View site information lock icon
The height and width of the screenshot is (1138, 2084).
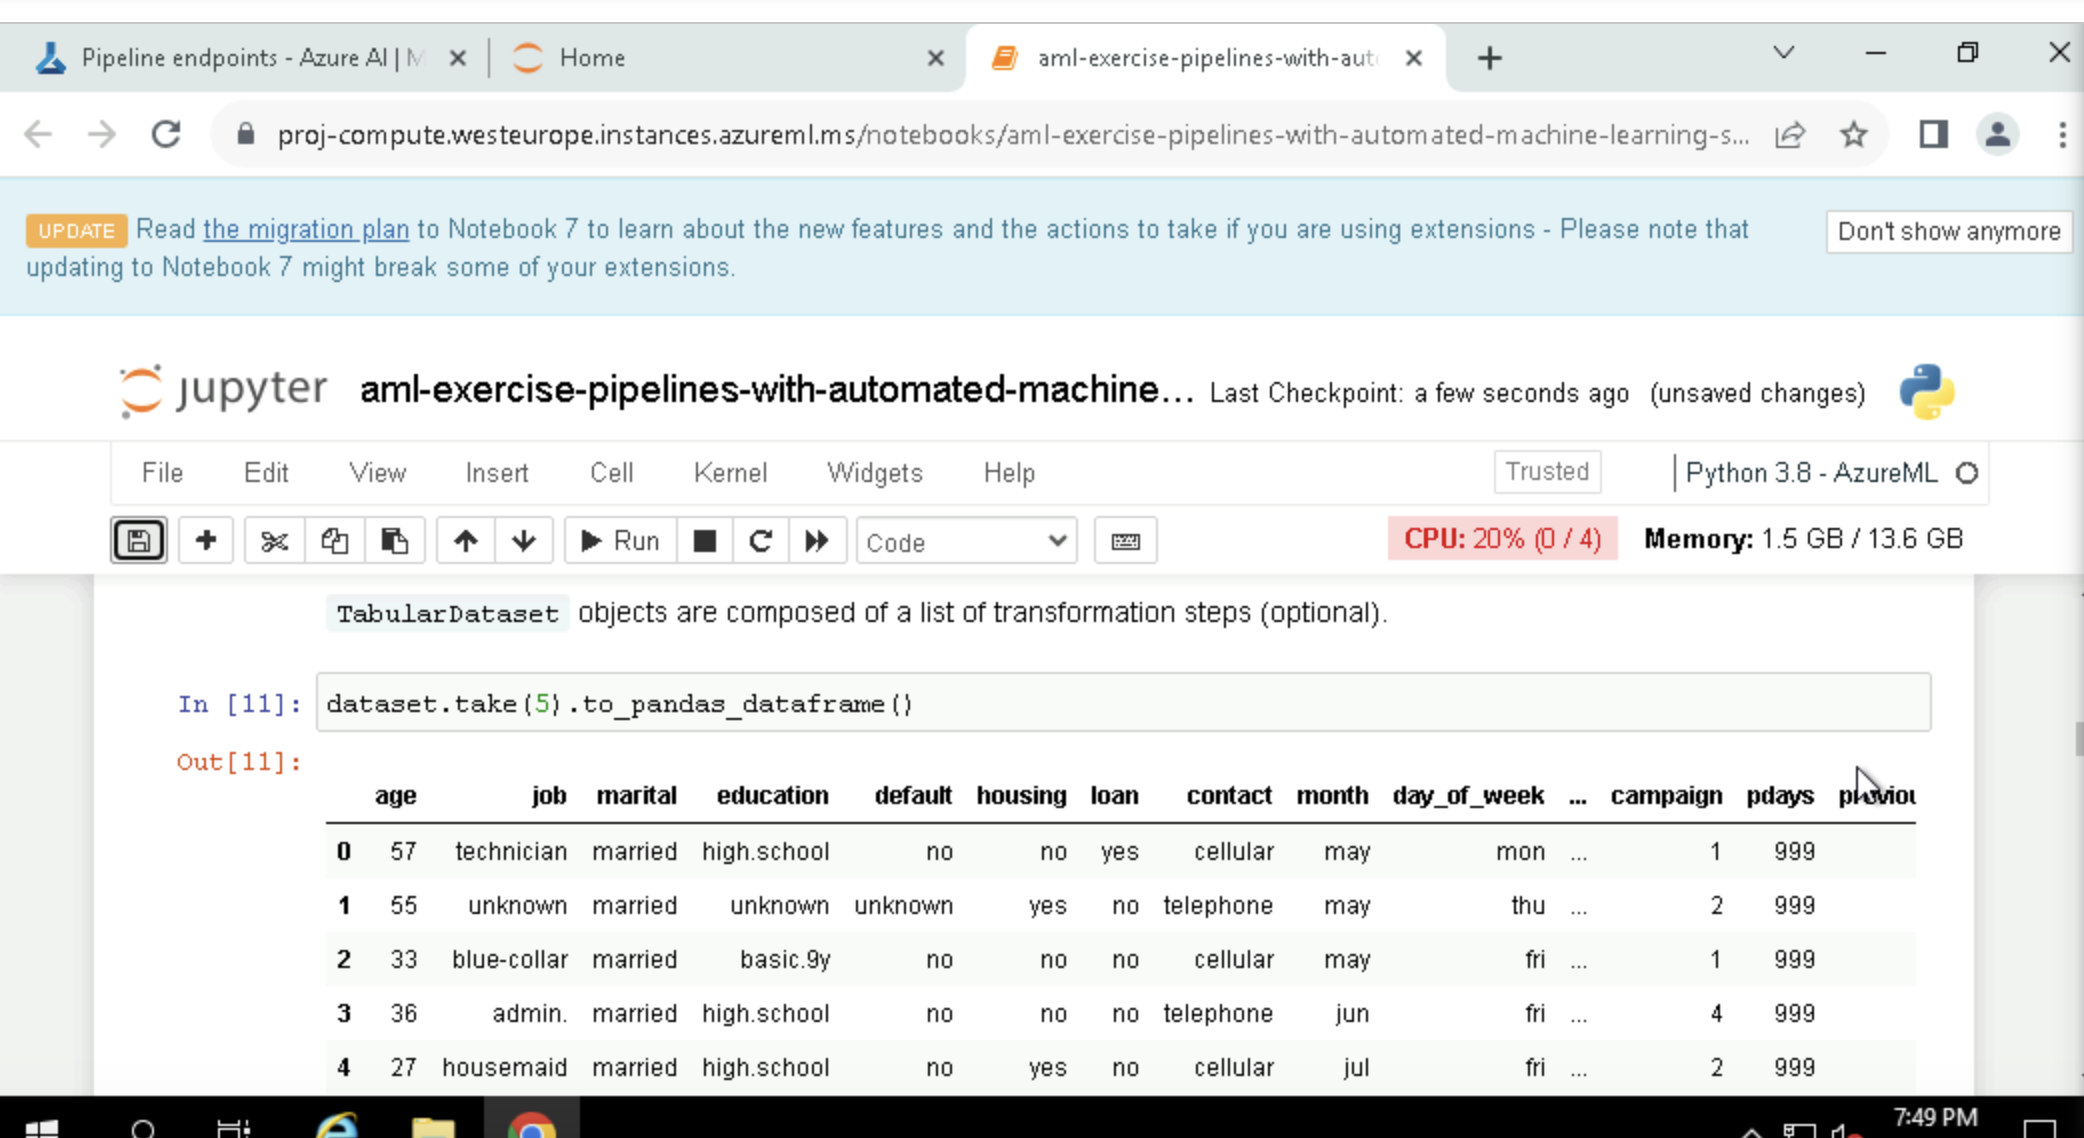245,134
